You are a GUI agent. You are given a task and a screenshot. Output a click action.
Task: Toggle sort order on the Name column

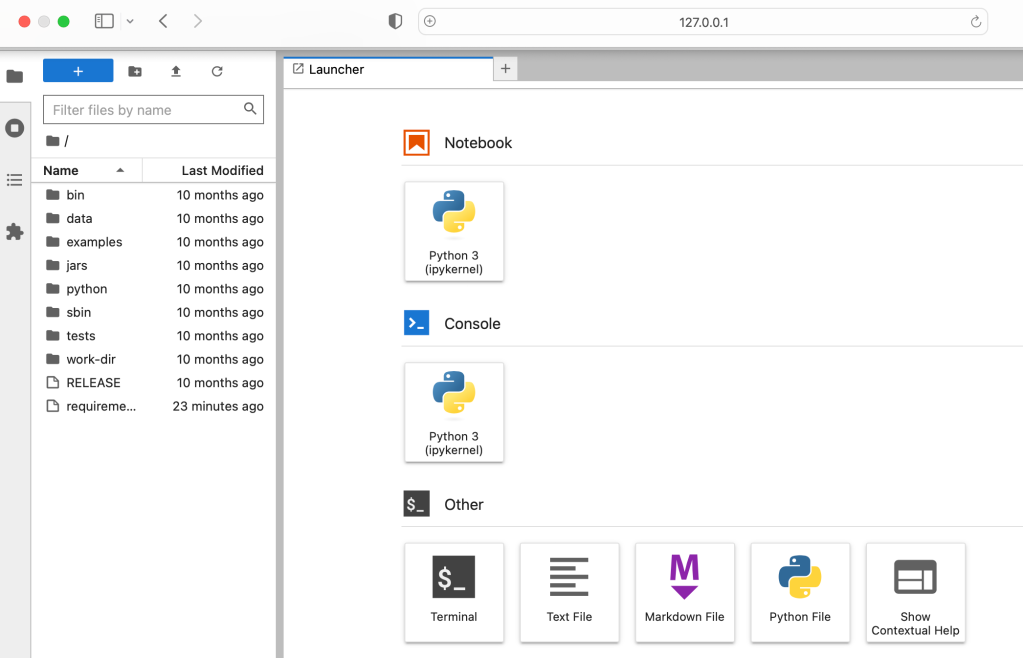pos(64,170)
